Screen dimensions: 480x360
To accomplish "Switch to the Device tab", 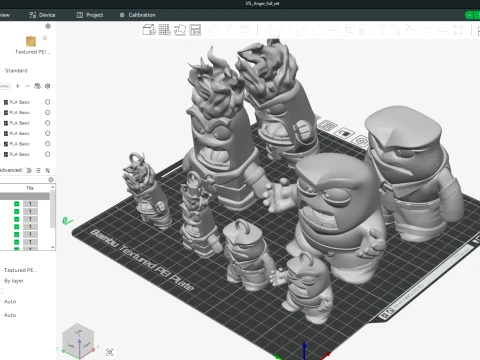I will (42, 15).
